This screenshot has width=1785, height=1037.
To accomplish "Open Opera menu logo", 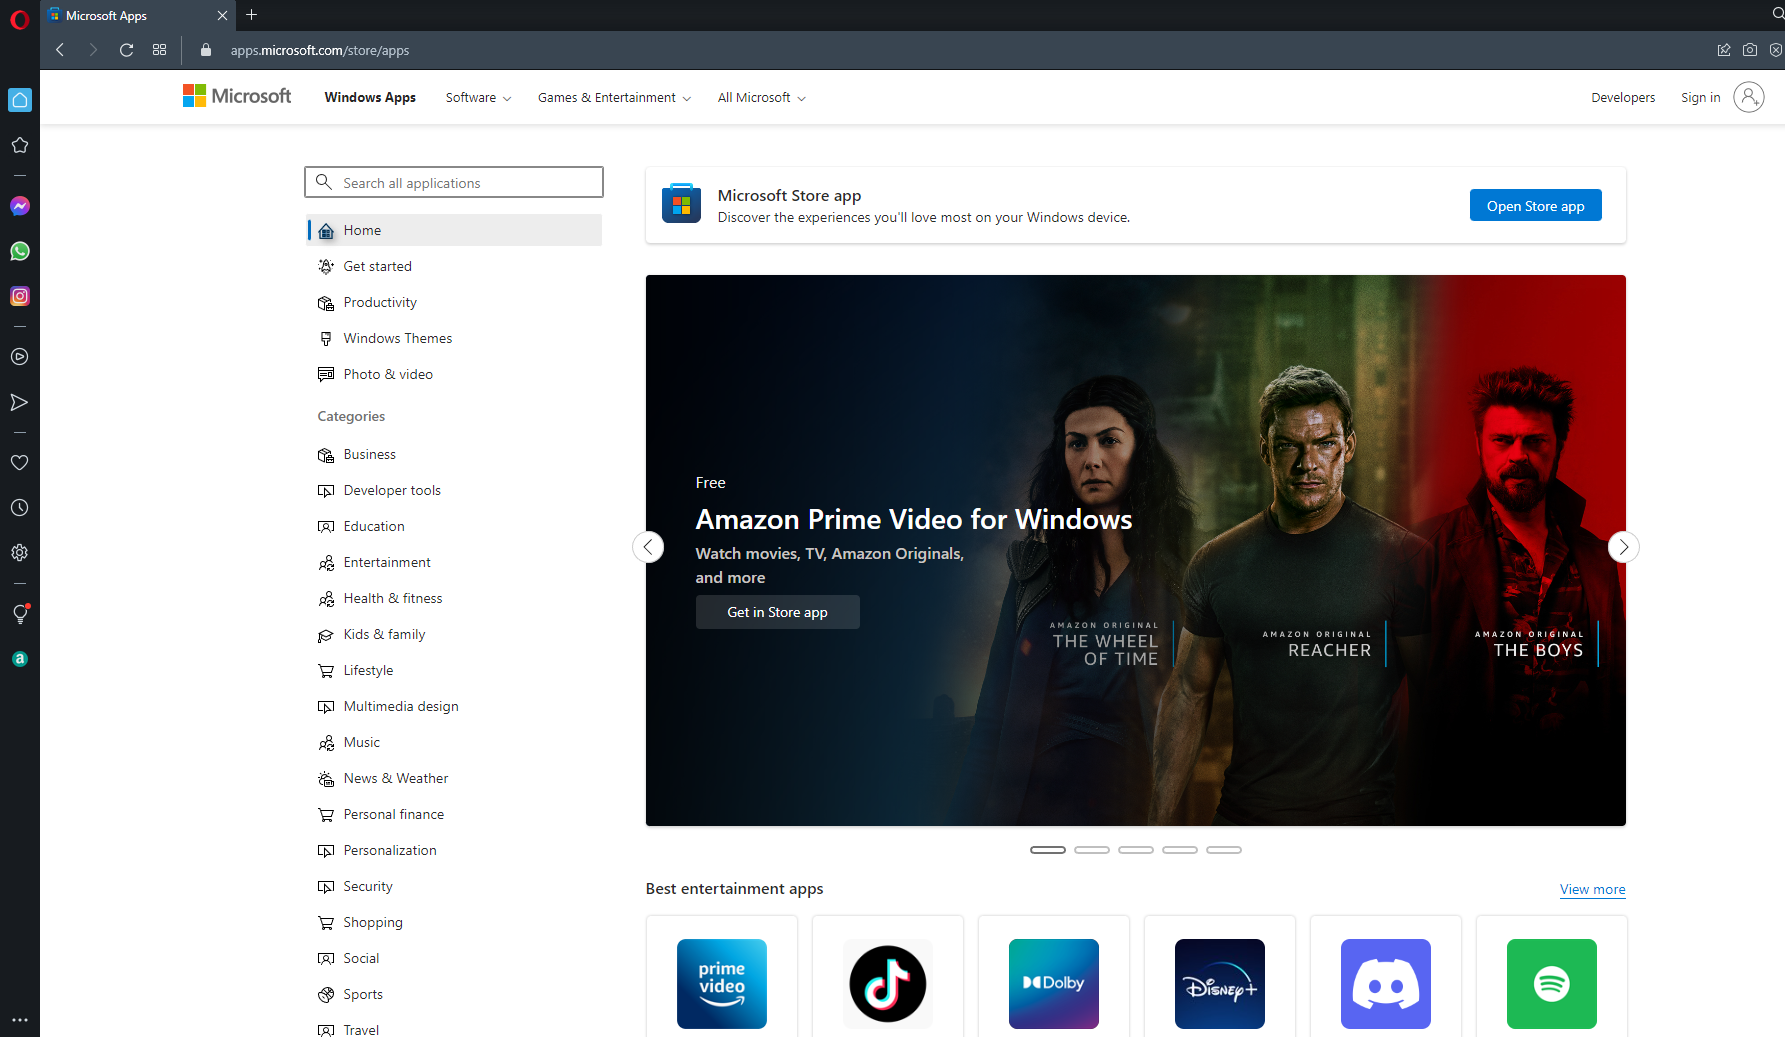I will 20,20.
